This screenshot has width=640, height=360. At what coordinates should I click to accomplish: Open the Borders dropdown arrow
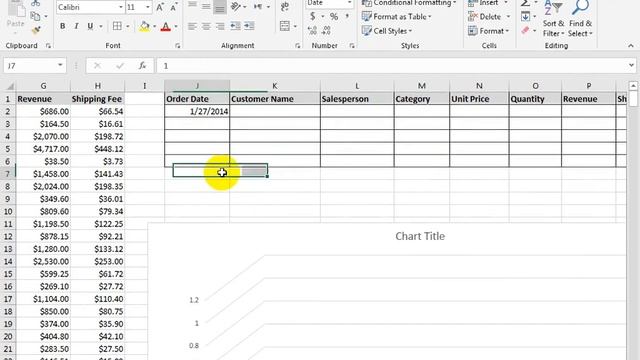point(127,27)
